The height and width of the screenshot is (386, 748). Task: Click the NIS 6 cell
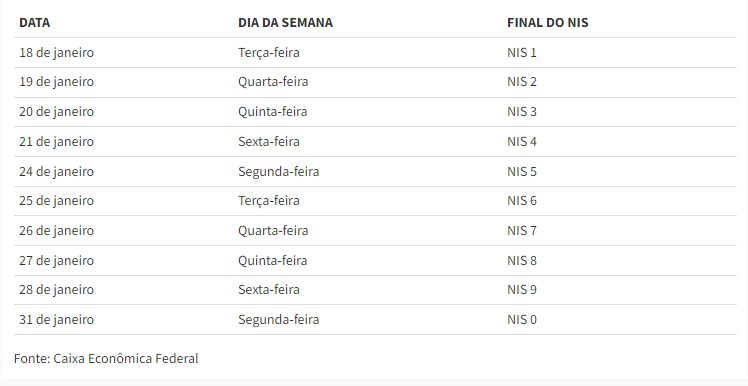522,201
